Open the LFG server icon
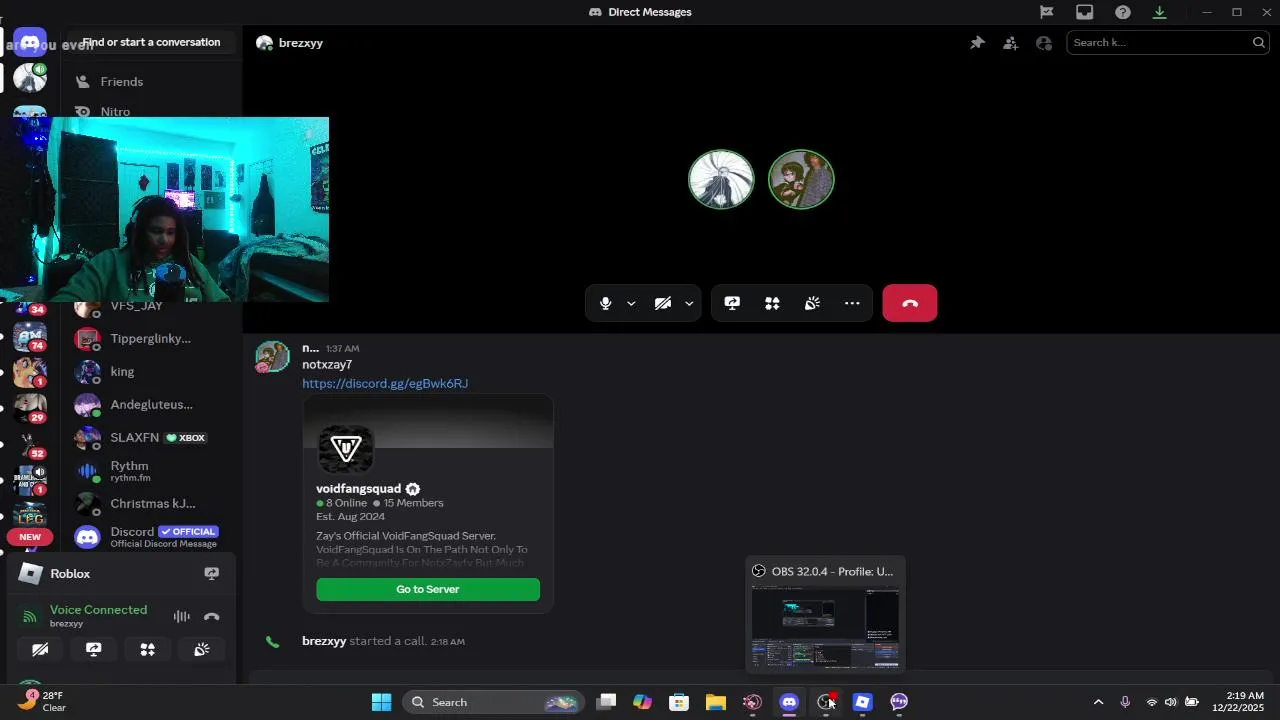 (30, 516)
